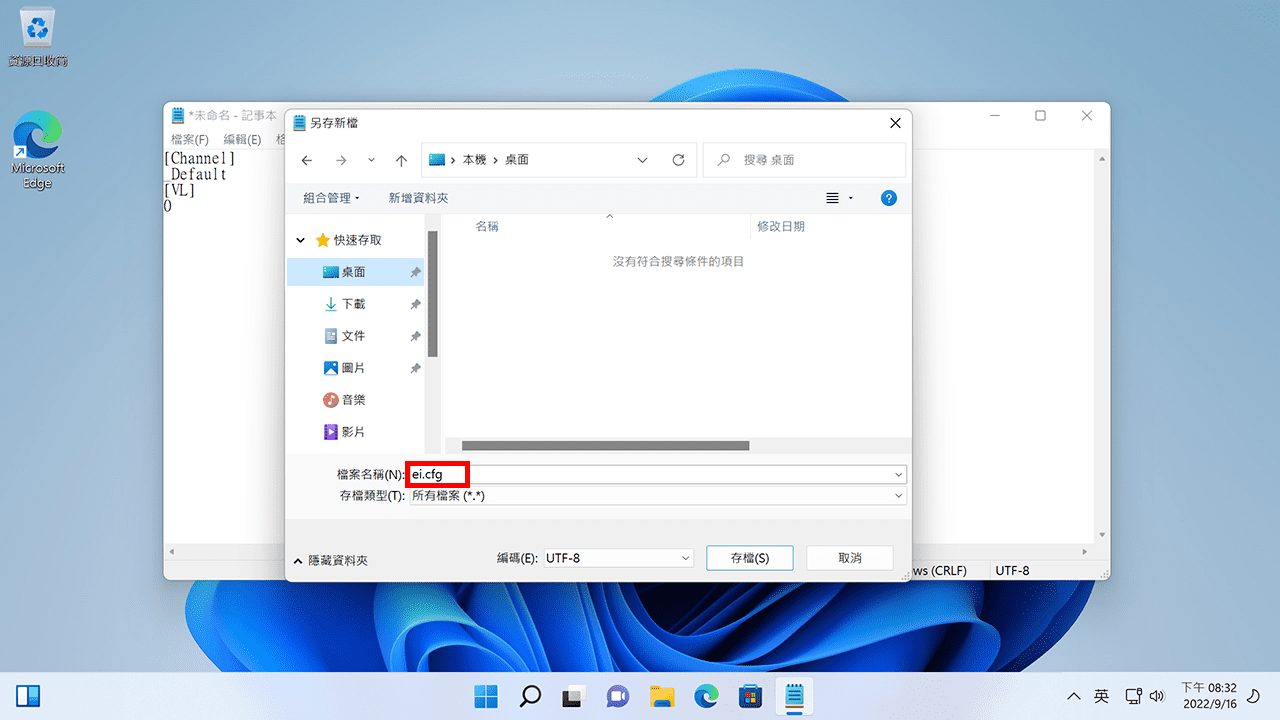The width and height of the screenshot is (1280, 720).
Task: Collapse the 快速存取 tree section
Action: point(300,241)
